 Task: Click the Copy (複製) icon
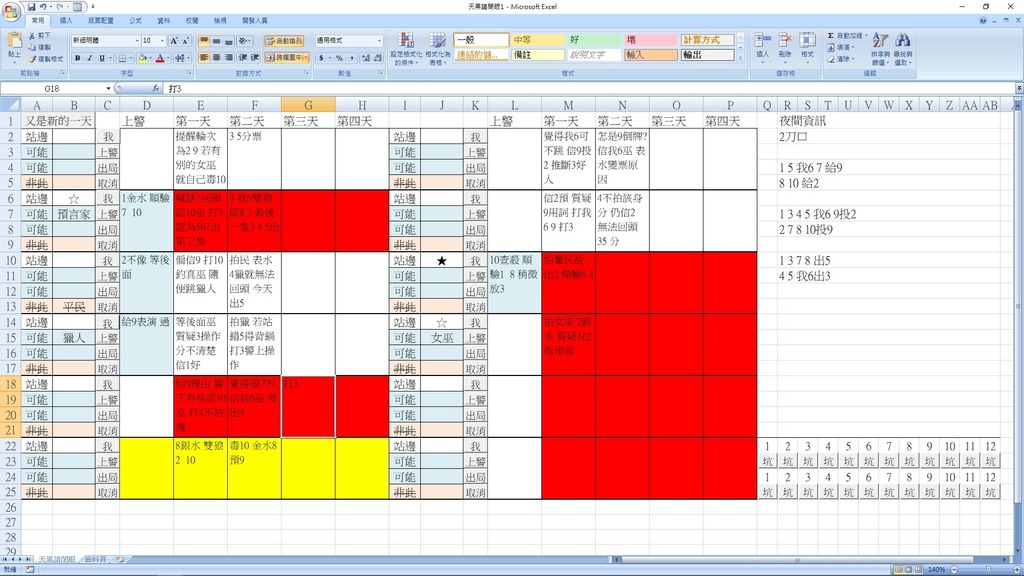point(32,47)
